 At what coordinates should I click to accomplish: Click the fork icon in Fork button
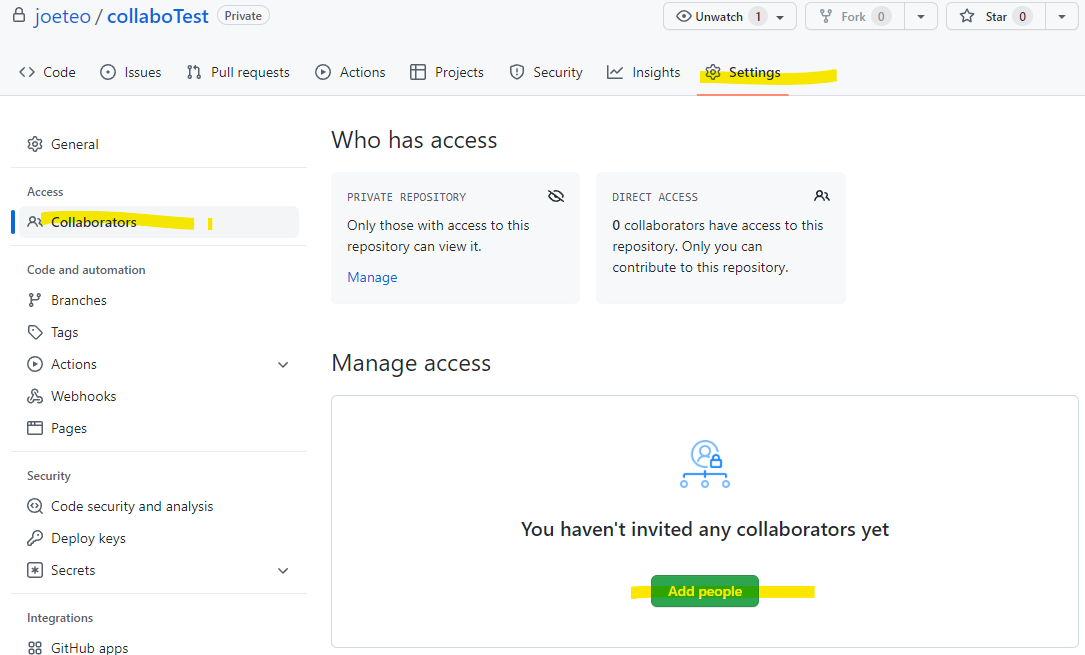826,16
